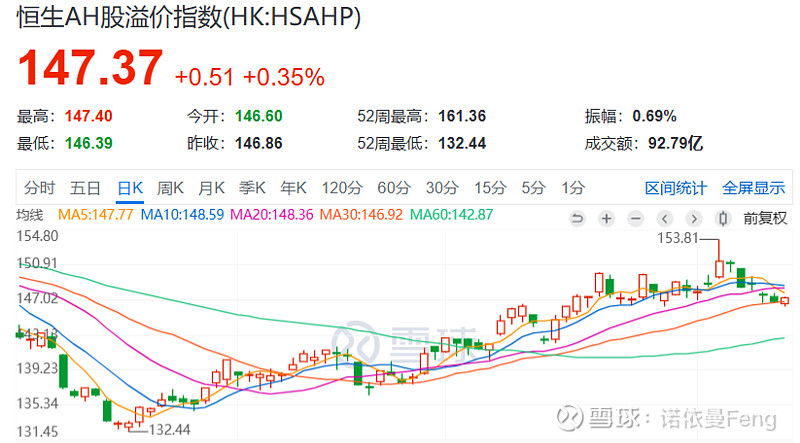
Task: Click the 均线 label
Action: 30,215
